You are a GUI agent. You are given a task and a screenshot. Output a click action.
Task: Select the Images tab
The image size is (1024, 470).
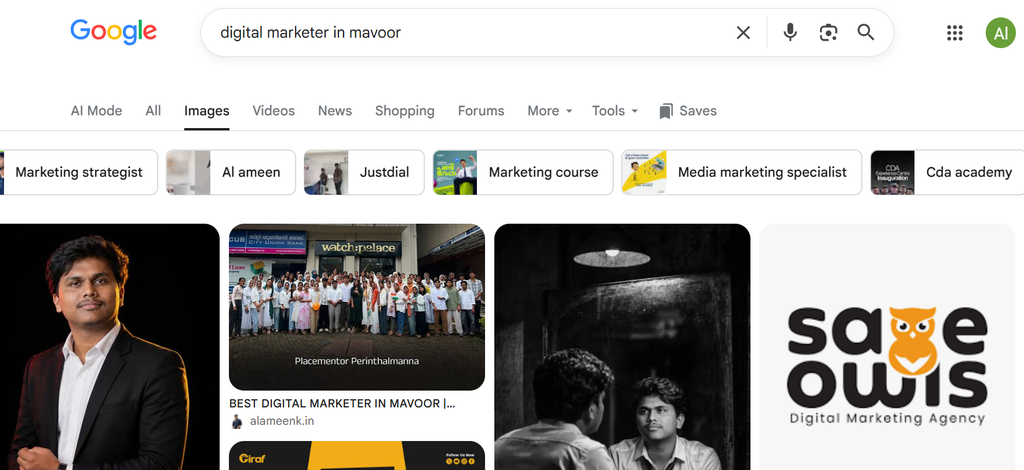pyautogui.click(x=206, y=111)
